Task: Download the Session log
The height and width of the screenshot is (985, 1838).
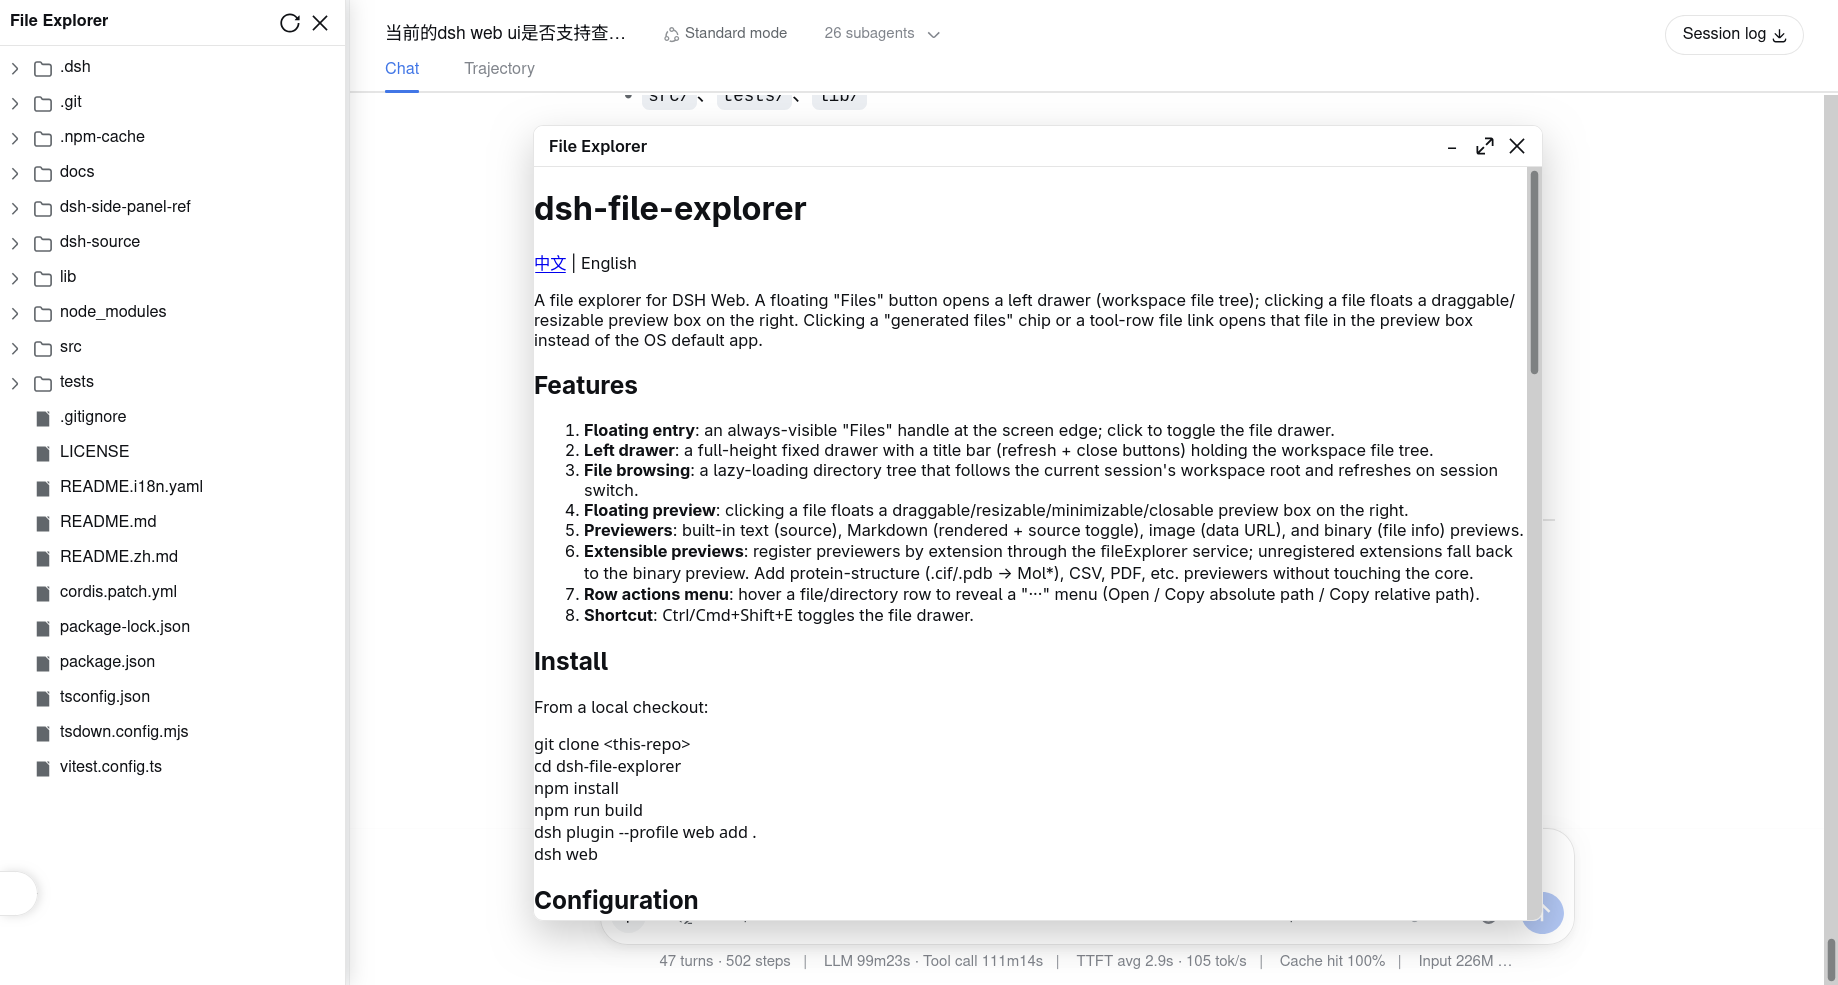Action: 1734,34
